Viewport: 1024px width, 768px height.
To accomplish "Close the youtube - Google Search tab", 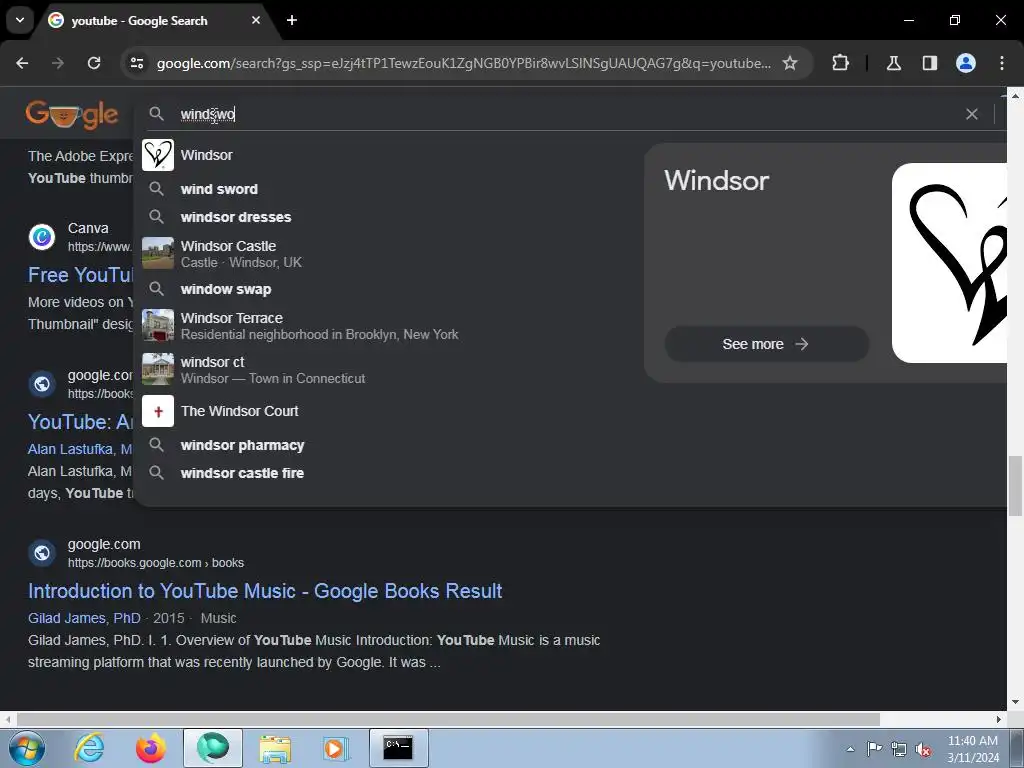I will 256,20.
